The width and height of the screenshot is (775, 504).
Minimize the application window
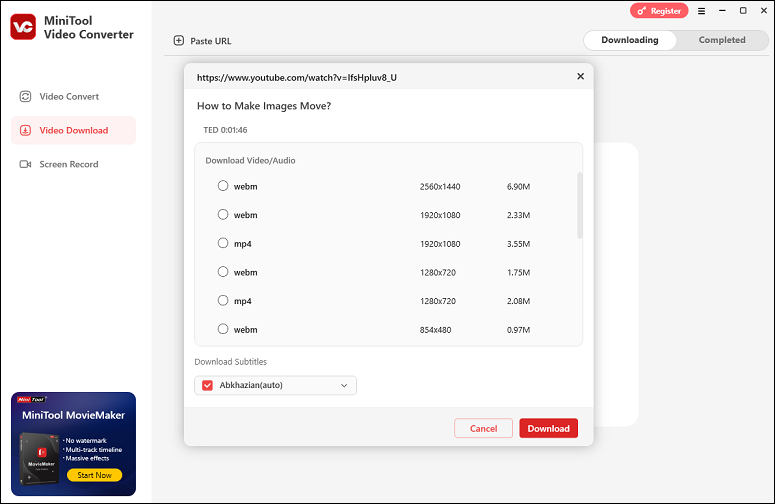(x=722, y=10)
